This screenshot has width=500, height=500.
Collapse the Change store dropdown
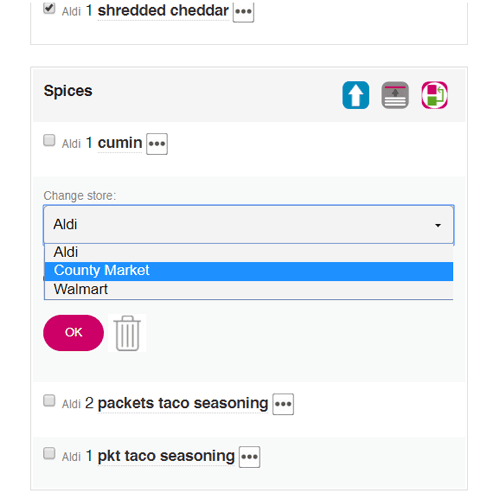pyautogui.click(x=249, y=225)
